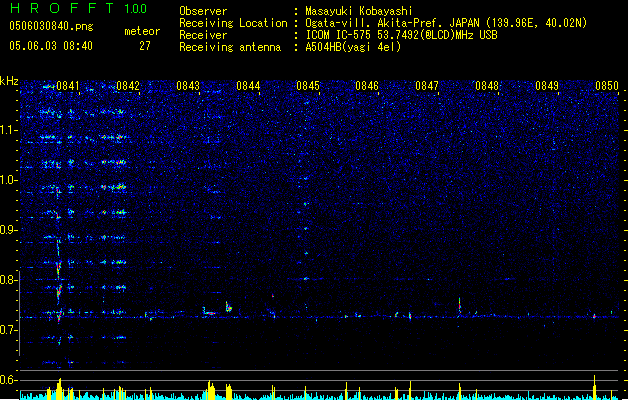Viewport: 629px width, 400px height.
Task: Click the kHz axis unit label
Action: click(9, 81)
